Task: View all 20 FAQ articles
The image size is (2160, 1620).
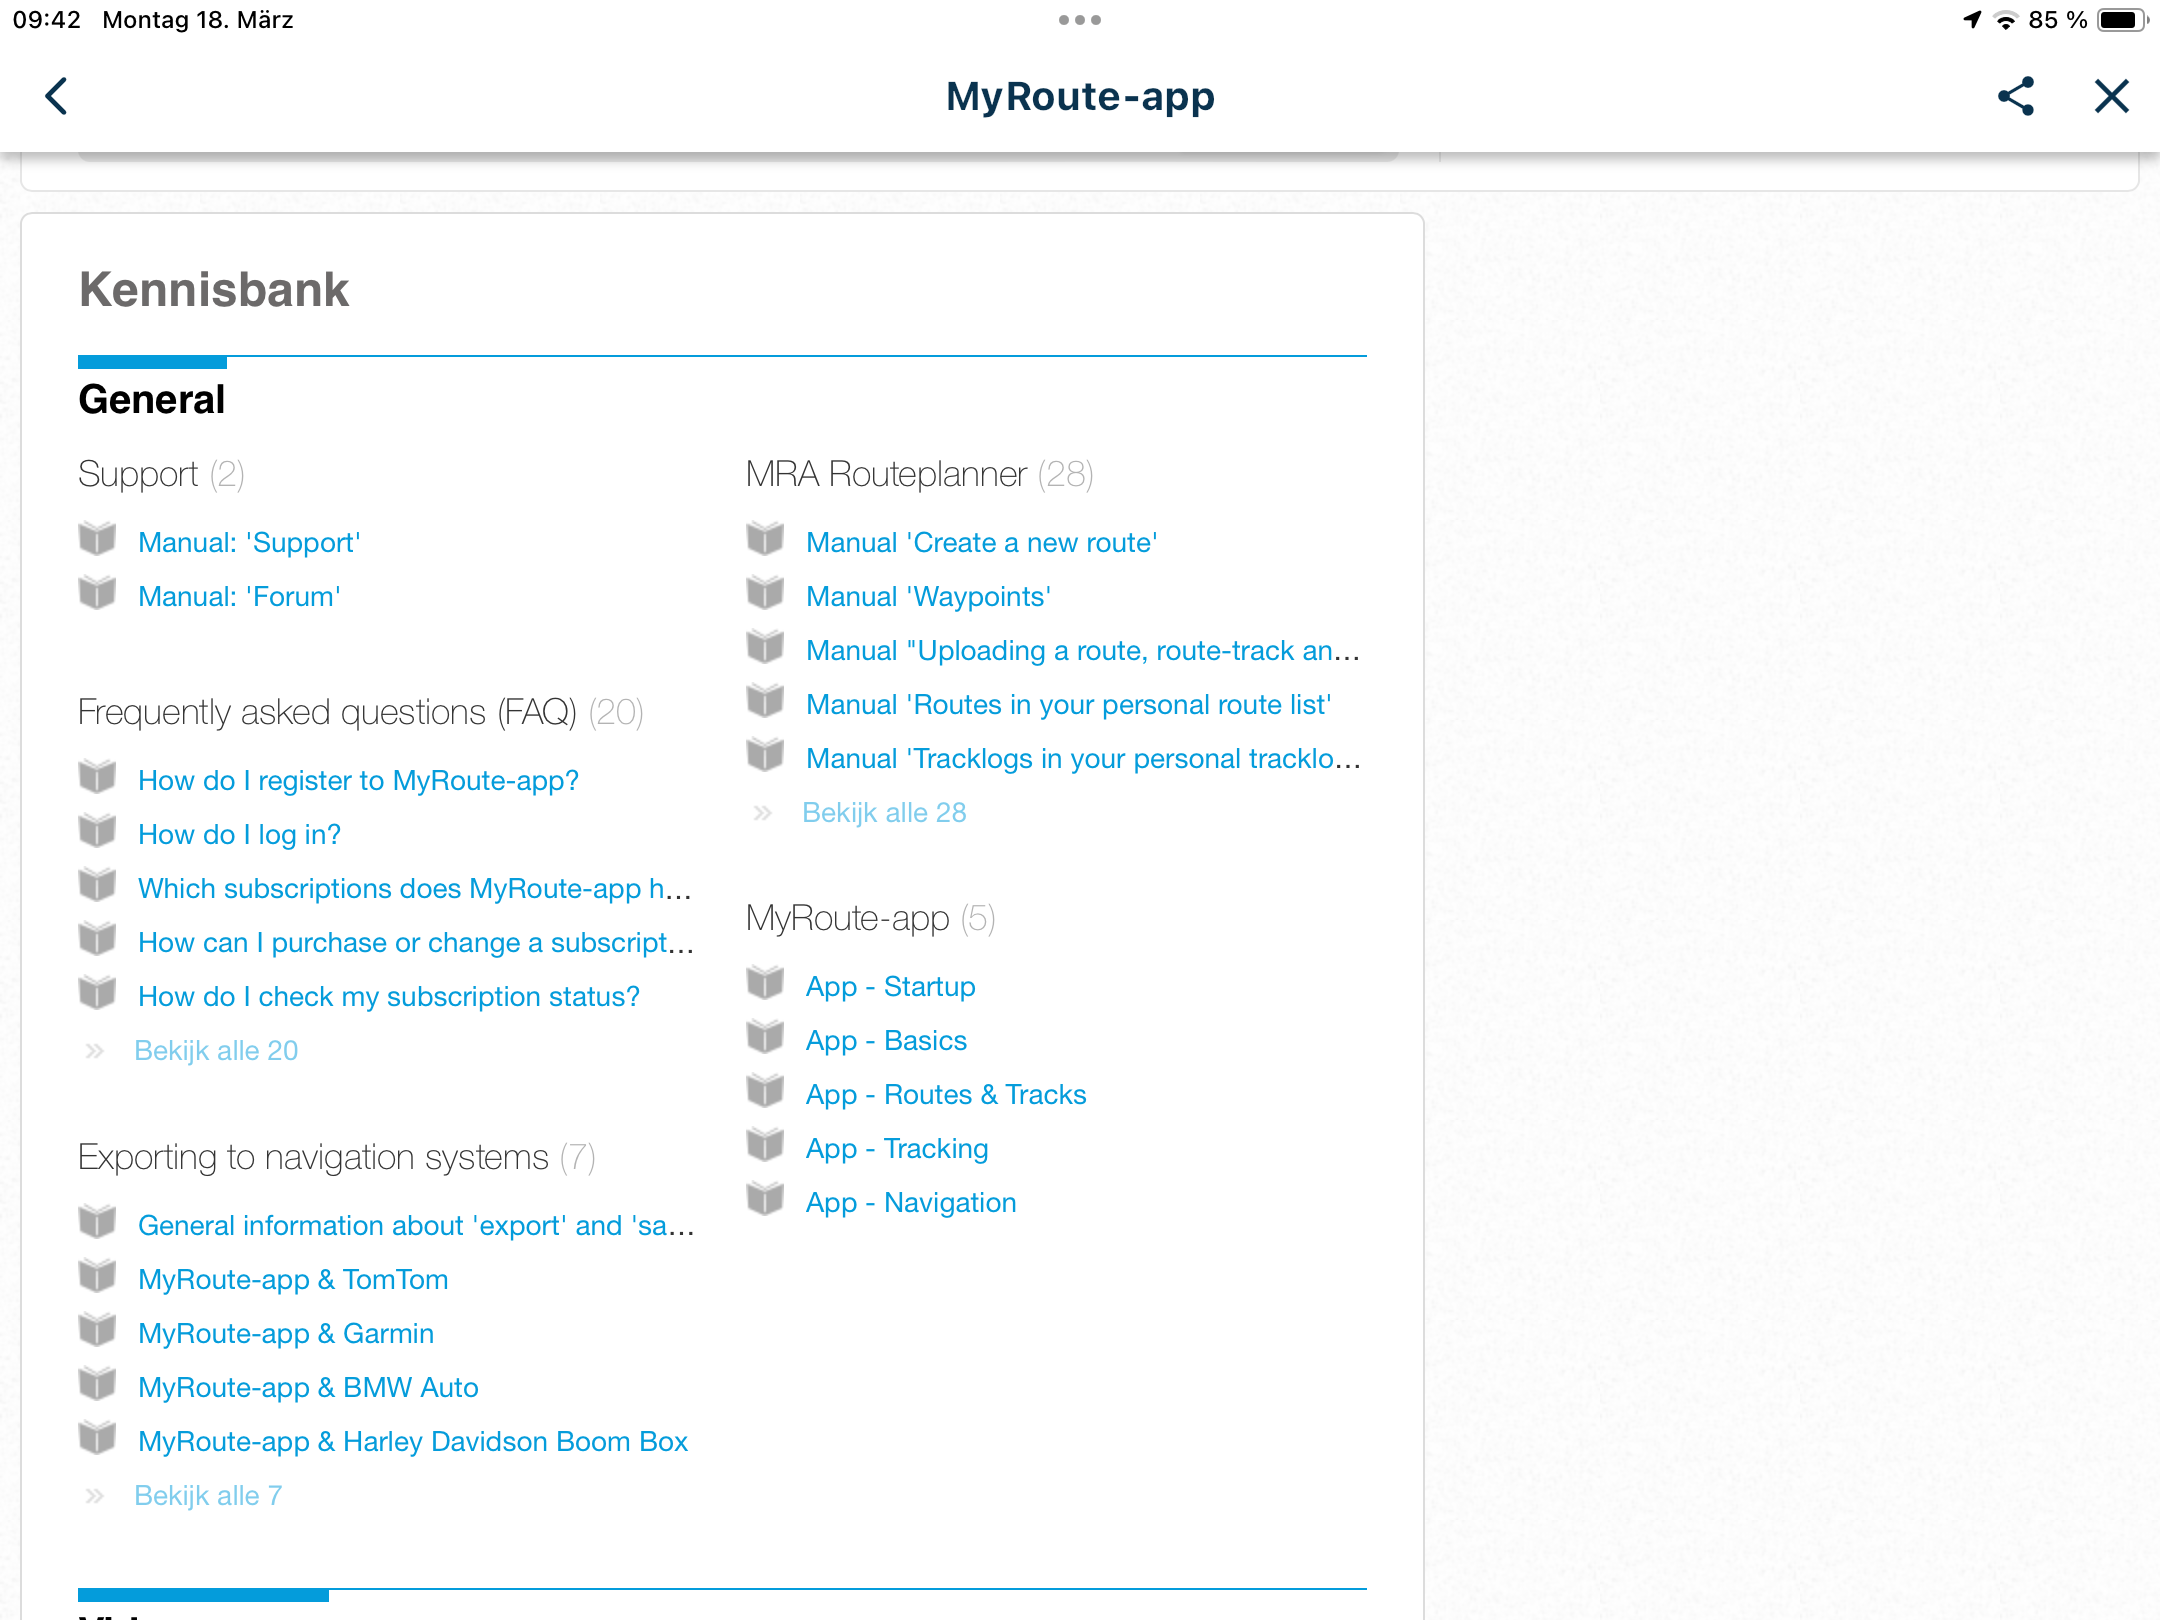Action: [216, 1050]
